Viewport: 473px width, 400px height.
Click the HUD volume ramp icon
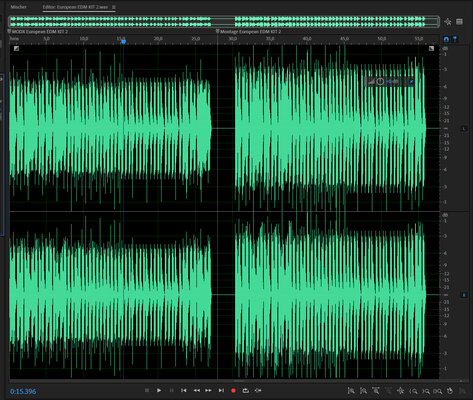tap(371, 81)
